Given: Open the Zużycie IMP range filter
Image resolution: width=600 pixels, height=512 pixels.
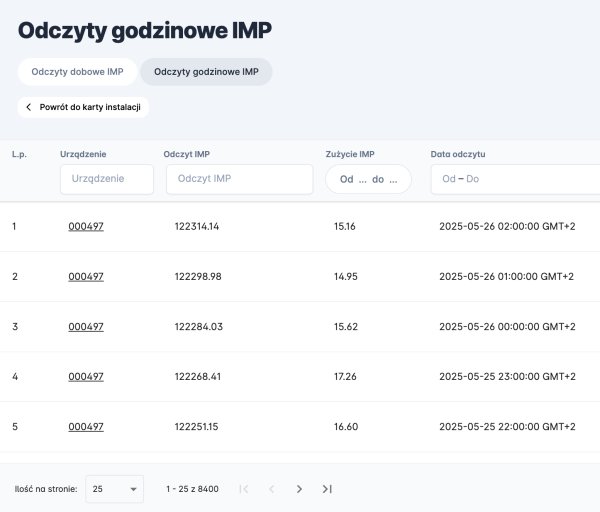Looking at the screenshot, I should coord(368,179).
